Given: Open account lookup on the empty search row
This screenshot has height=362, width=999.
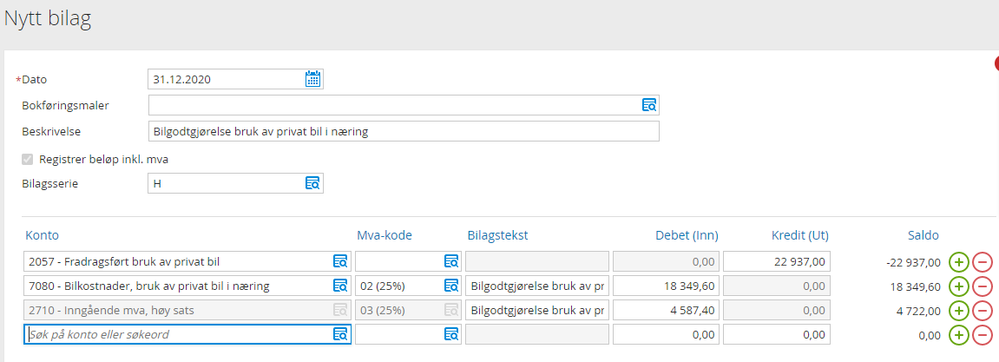Looking at the screenshot, I should click(340, 334).
